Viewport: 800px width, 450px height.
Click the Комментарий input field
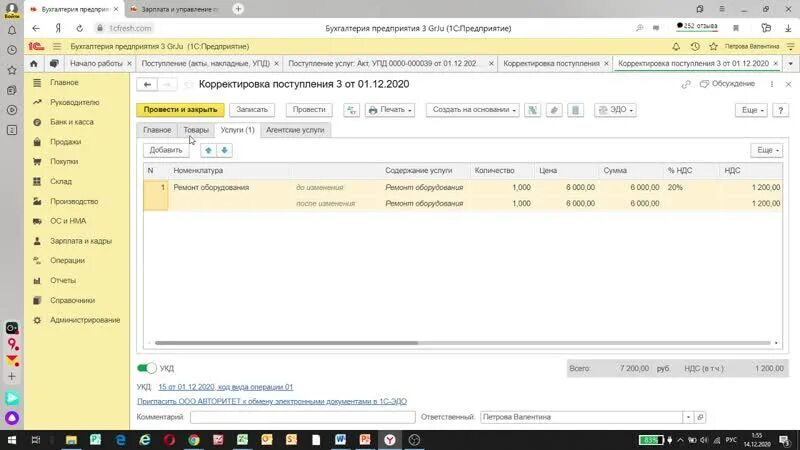(x=303, y=417)
